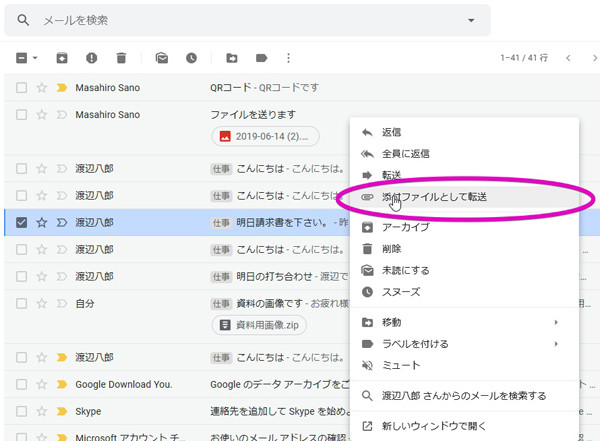Star the 明日の打ち合わせ mail
The width and height of the screenshot is (600, 441).
(41, 276)
